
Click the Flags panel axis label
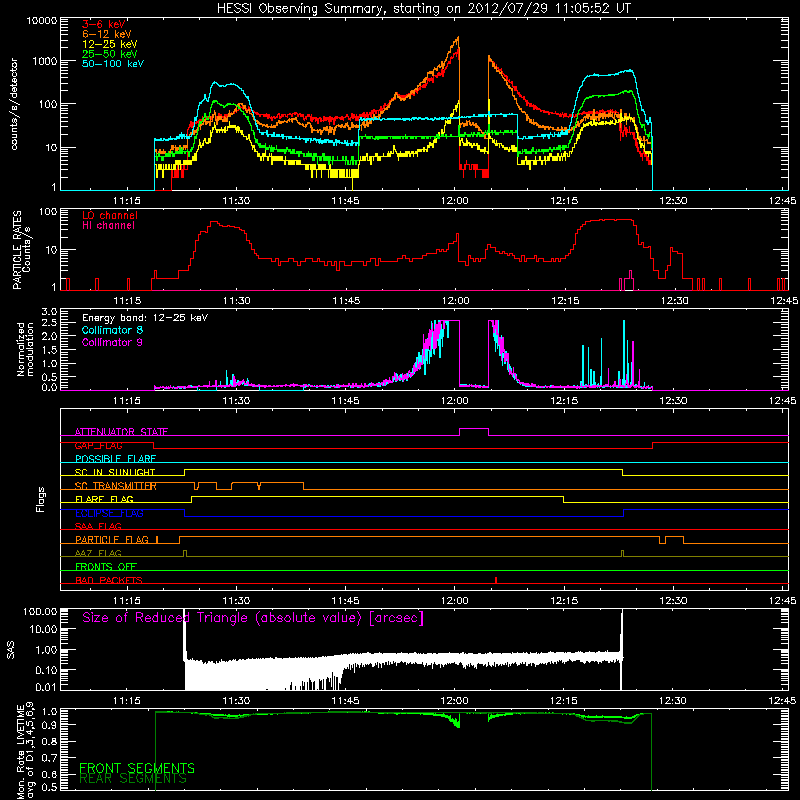[x=41, y=499]
